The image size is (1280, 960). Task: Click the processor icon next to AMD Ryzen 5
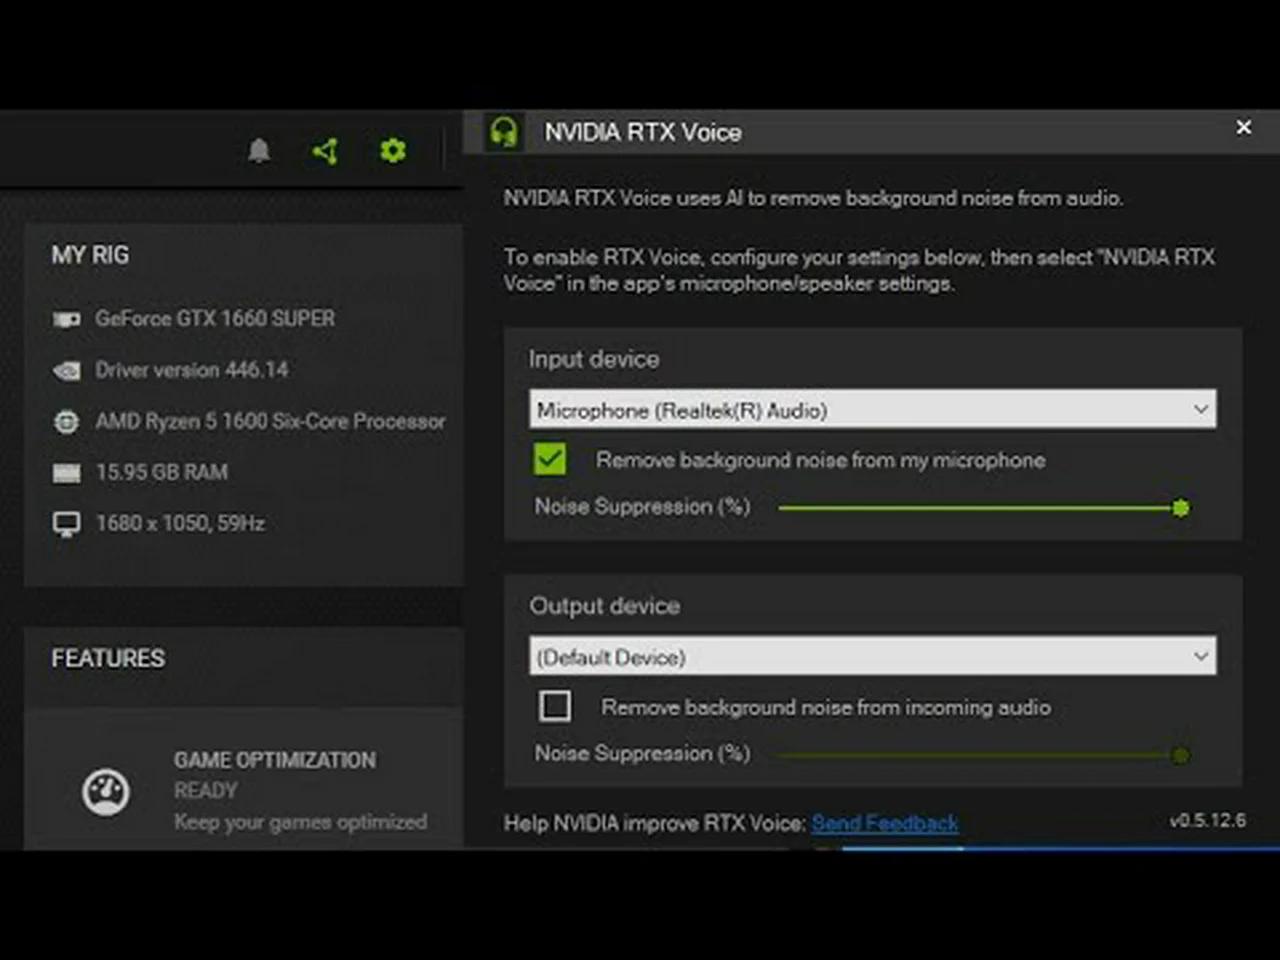tap(66, 422)
